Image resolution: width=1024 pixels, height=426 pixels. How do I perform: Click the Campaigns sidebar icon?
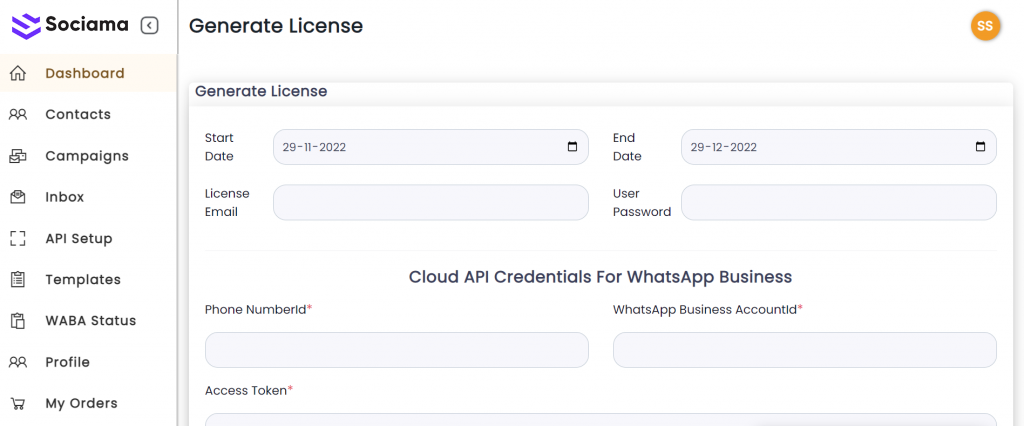pos(17,156)
